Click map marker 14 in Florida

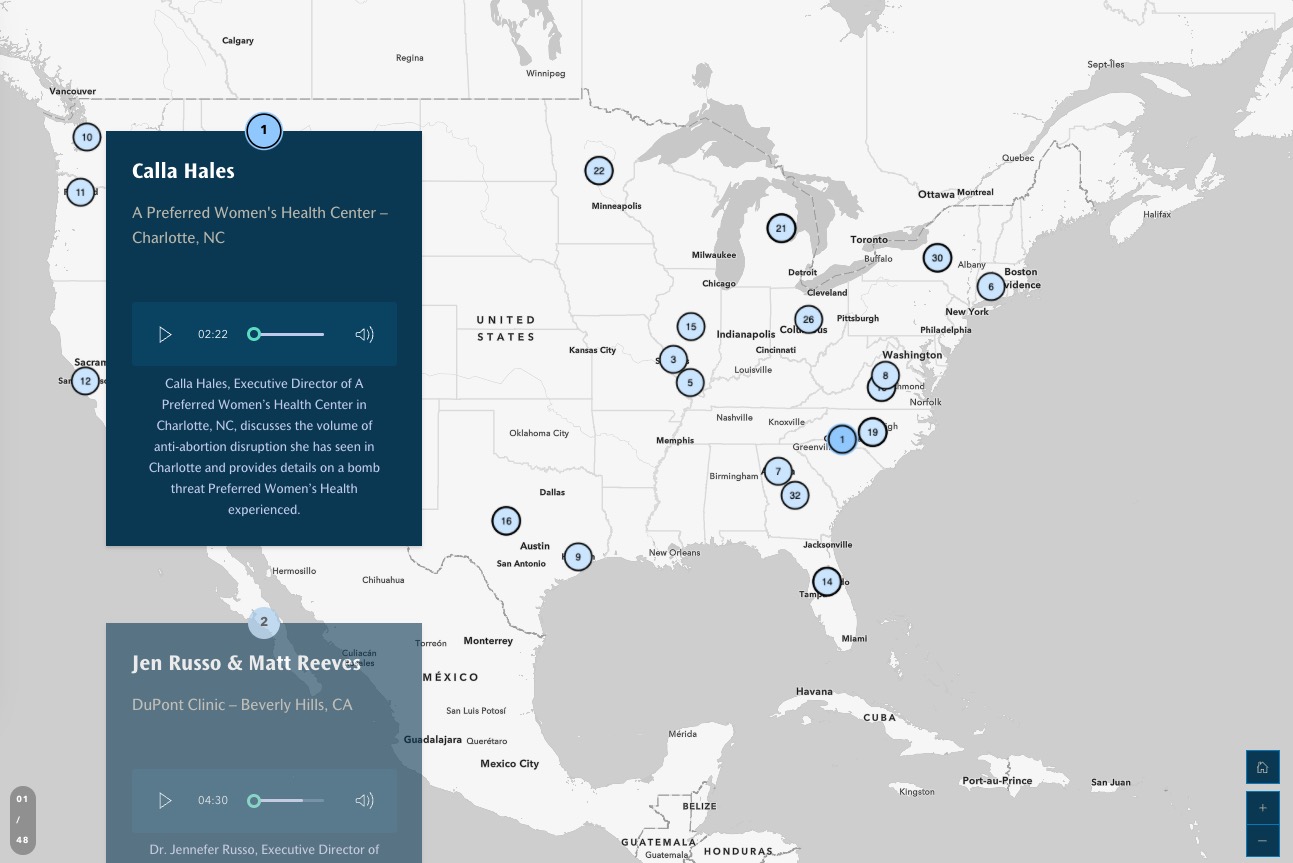coord(826,581)
